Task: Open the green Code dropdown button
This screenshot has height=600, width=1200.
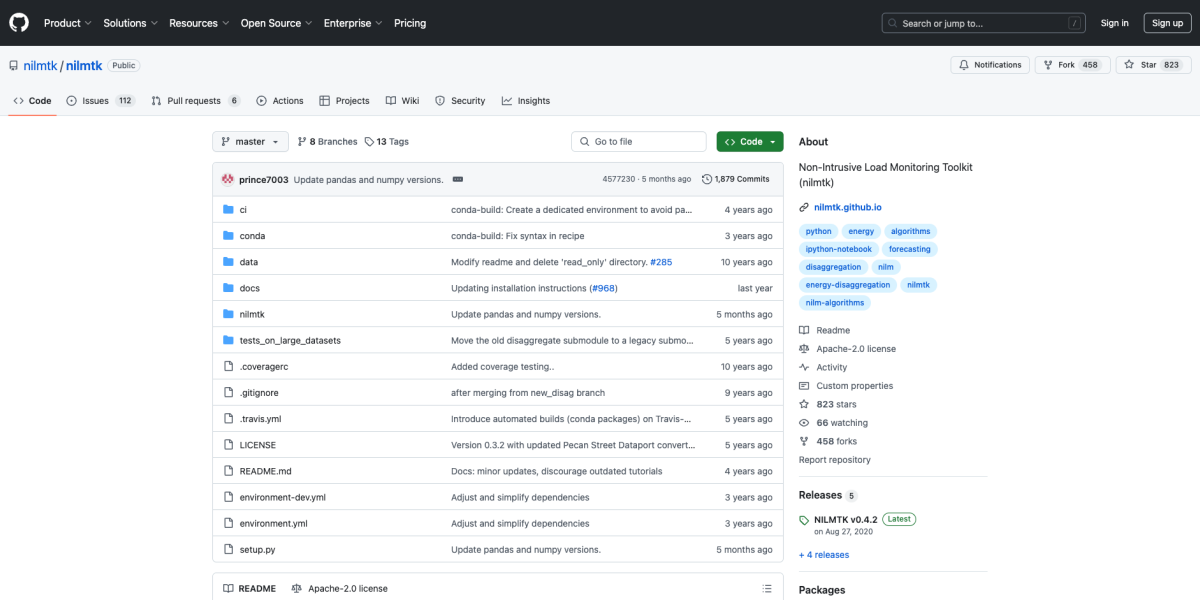Action: (750, 142)
